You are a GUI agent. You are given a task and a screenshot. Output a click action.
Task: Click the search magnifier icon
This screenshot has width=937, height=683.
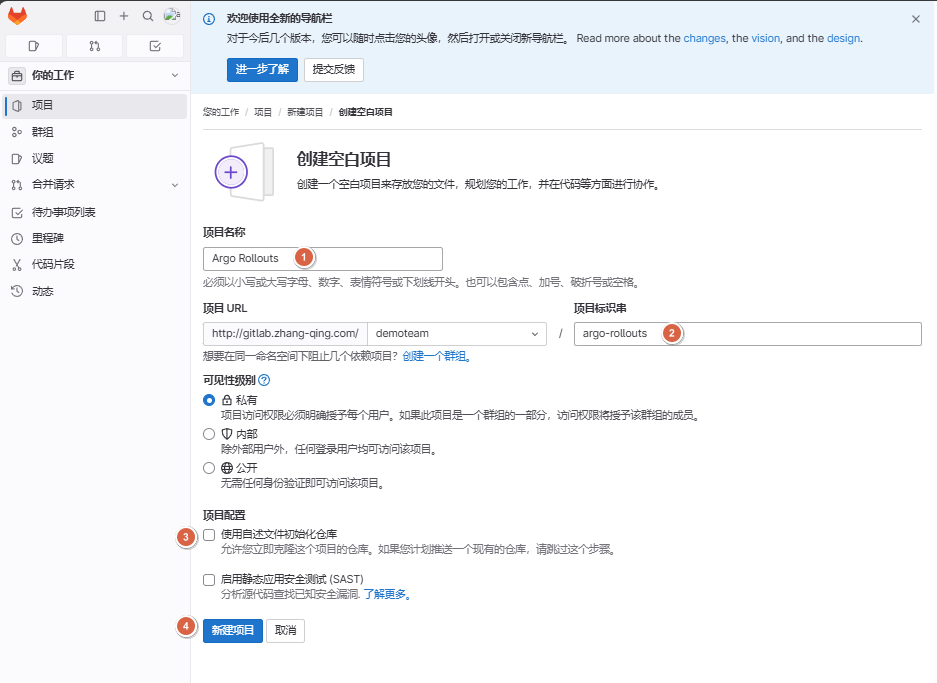[148, 16]
